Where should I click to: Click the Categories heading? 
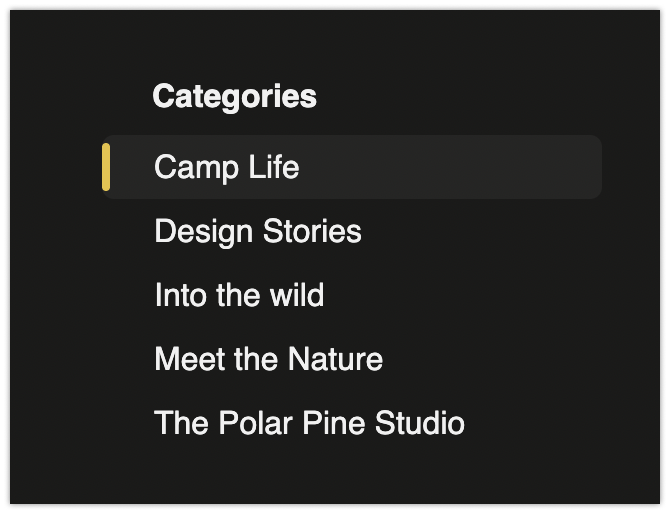234,96
